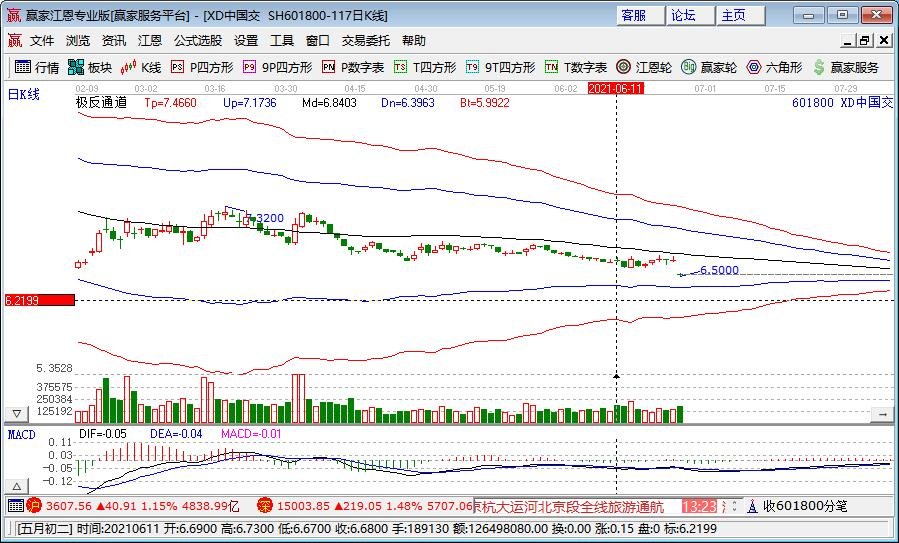Click the red 赢 app logo in menu bar
This screenshot has height=543, width=899.
point(14,41)
